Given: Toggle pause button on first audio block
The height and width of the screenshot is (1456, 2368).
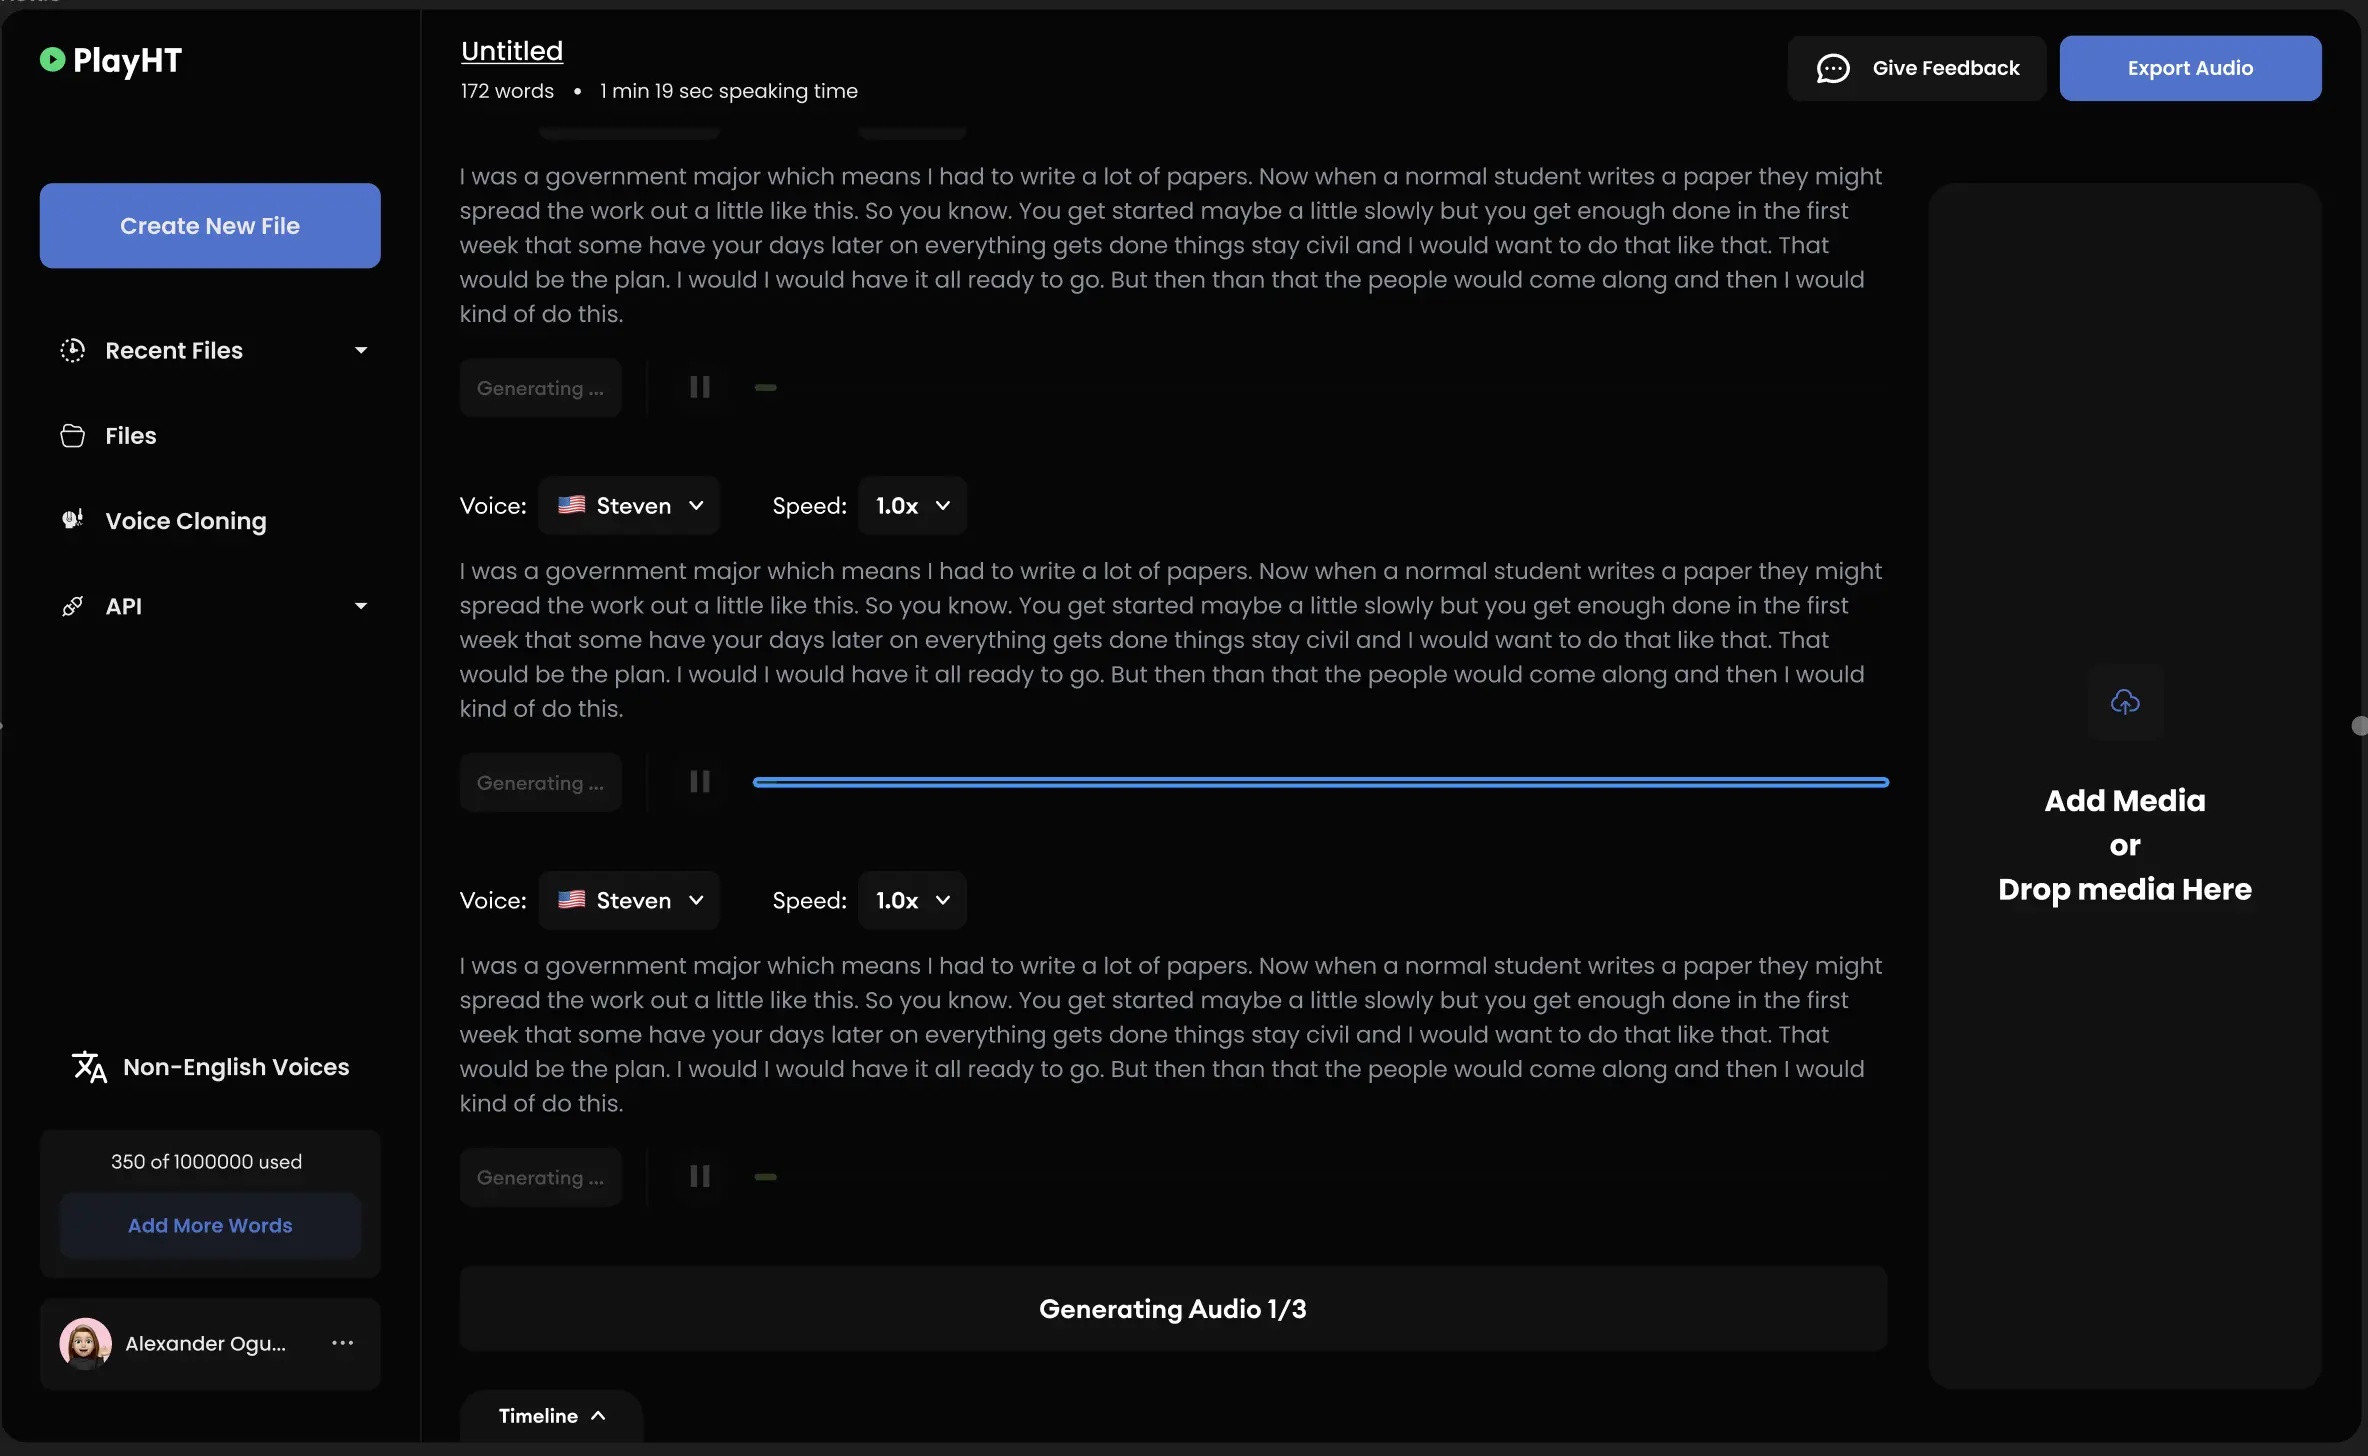Looking at the screenshot, I should (699, 386).
